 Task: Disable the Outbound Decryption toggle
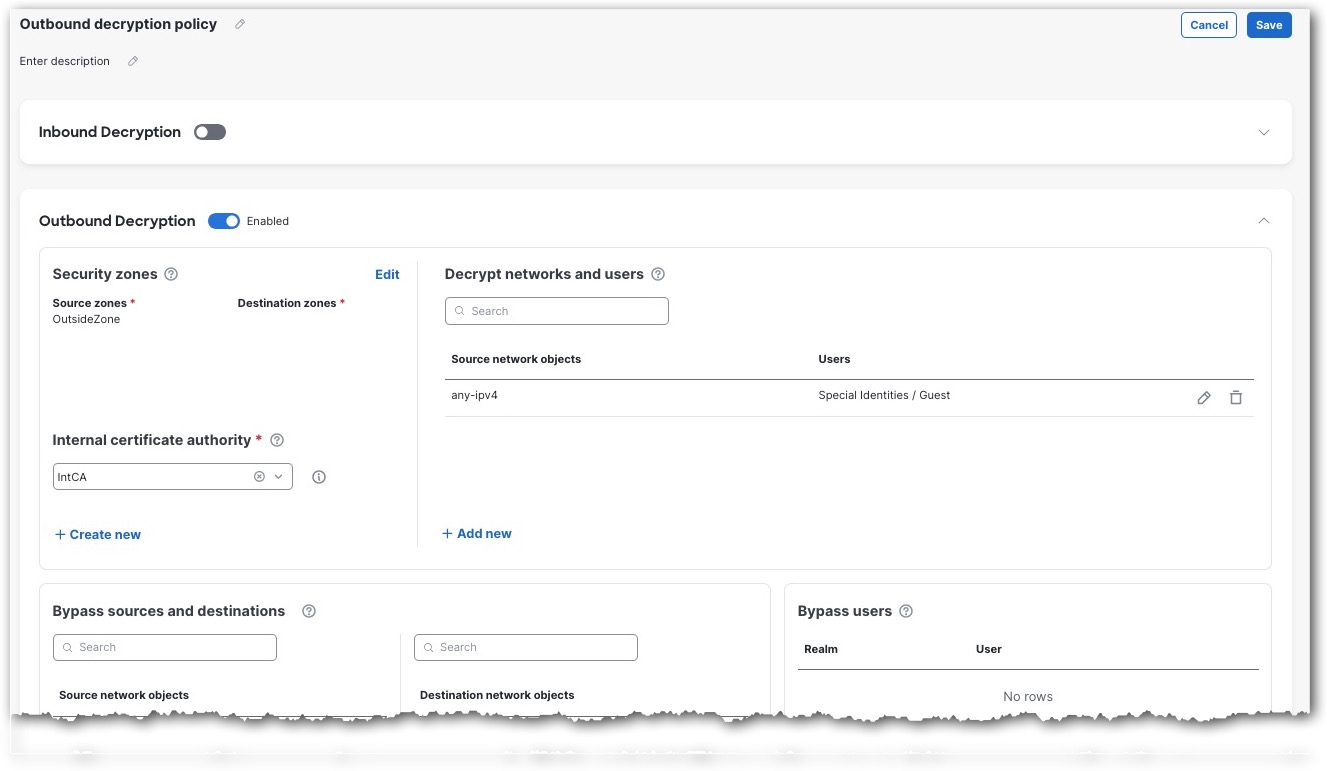click(x=224, y=220)
